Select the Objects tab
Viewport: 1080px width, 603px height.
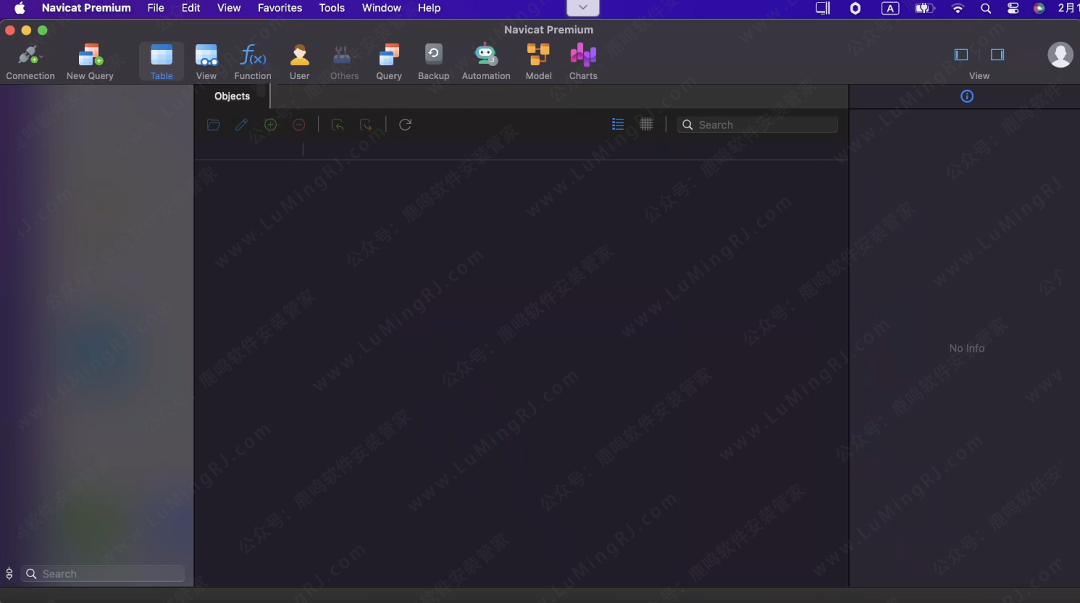(232, 96)
